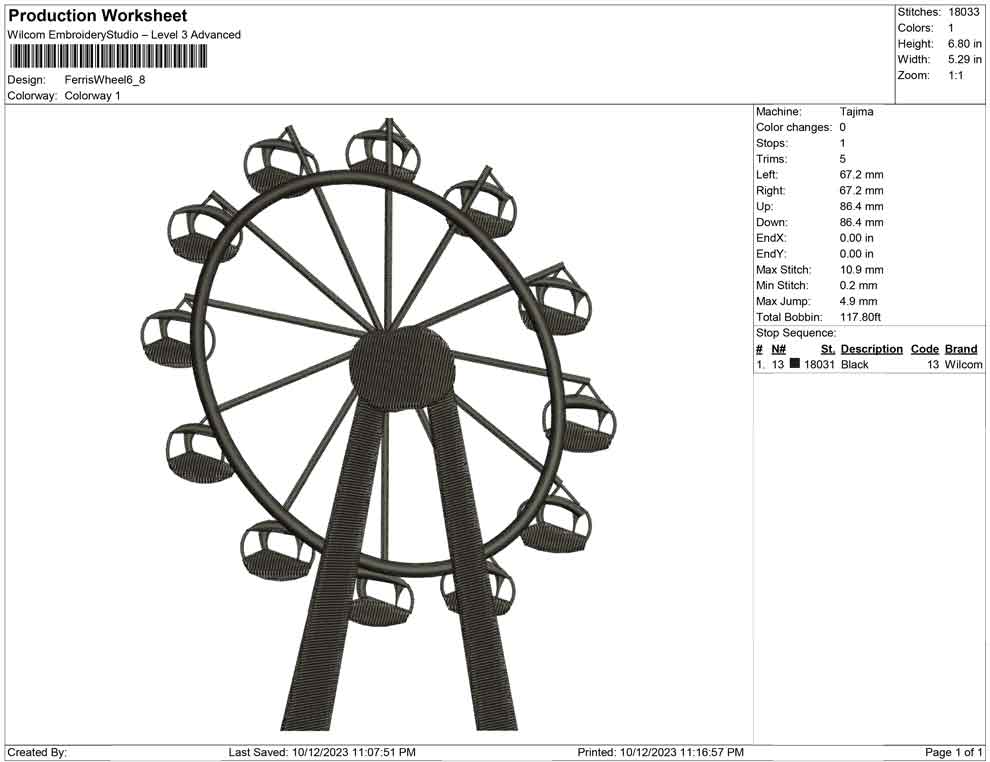Click the Trims count of 5
Viewport: 990px width, 762px height.
point(842,158)
